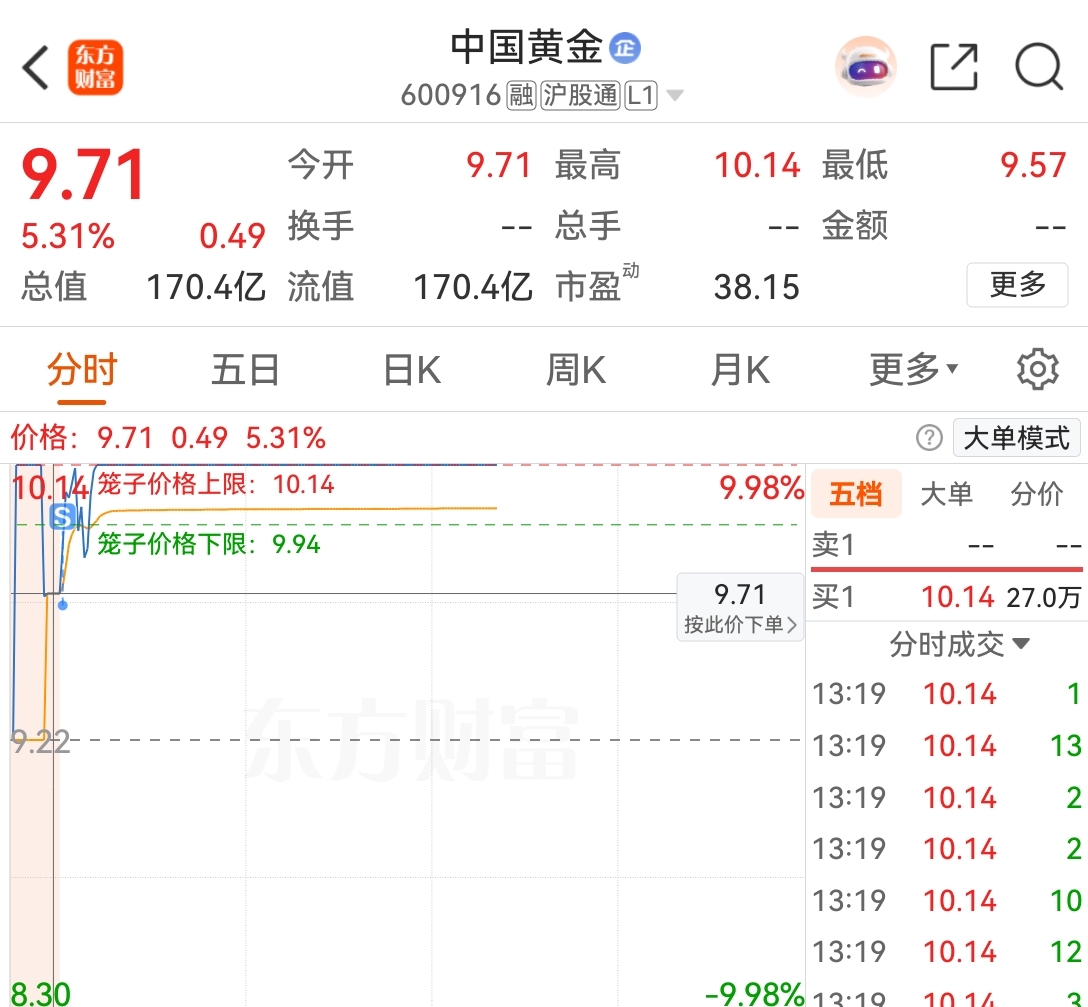
Task: Select the 五档 tab
Action: 856,493
